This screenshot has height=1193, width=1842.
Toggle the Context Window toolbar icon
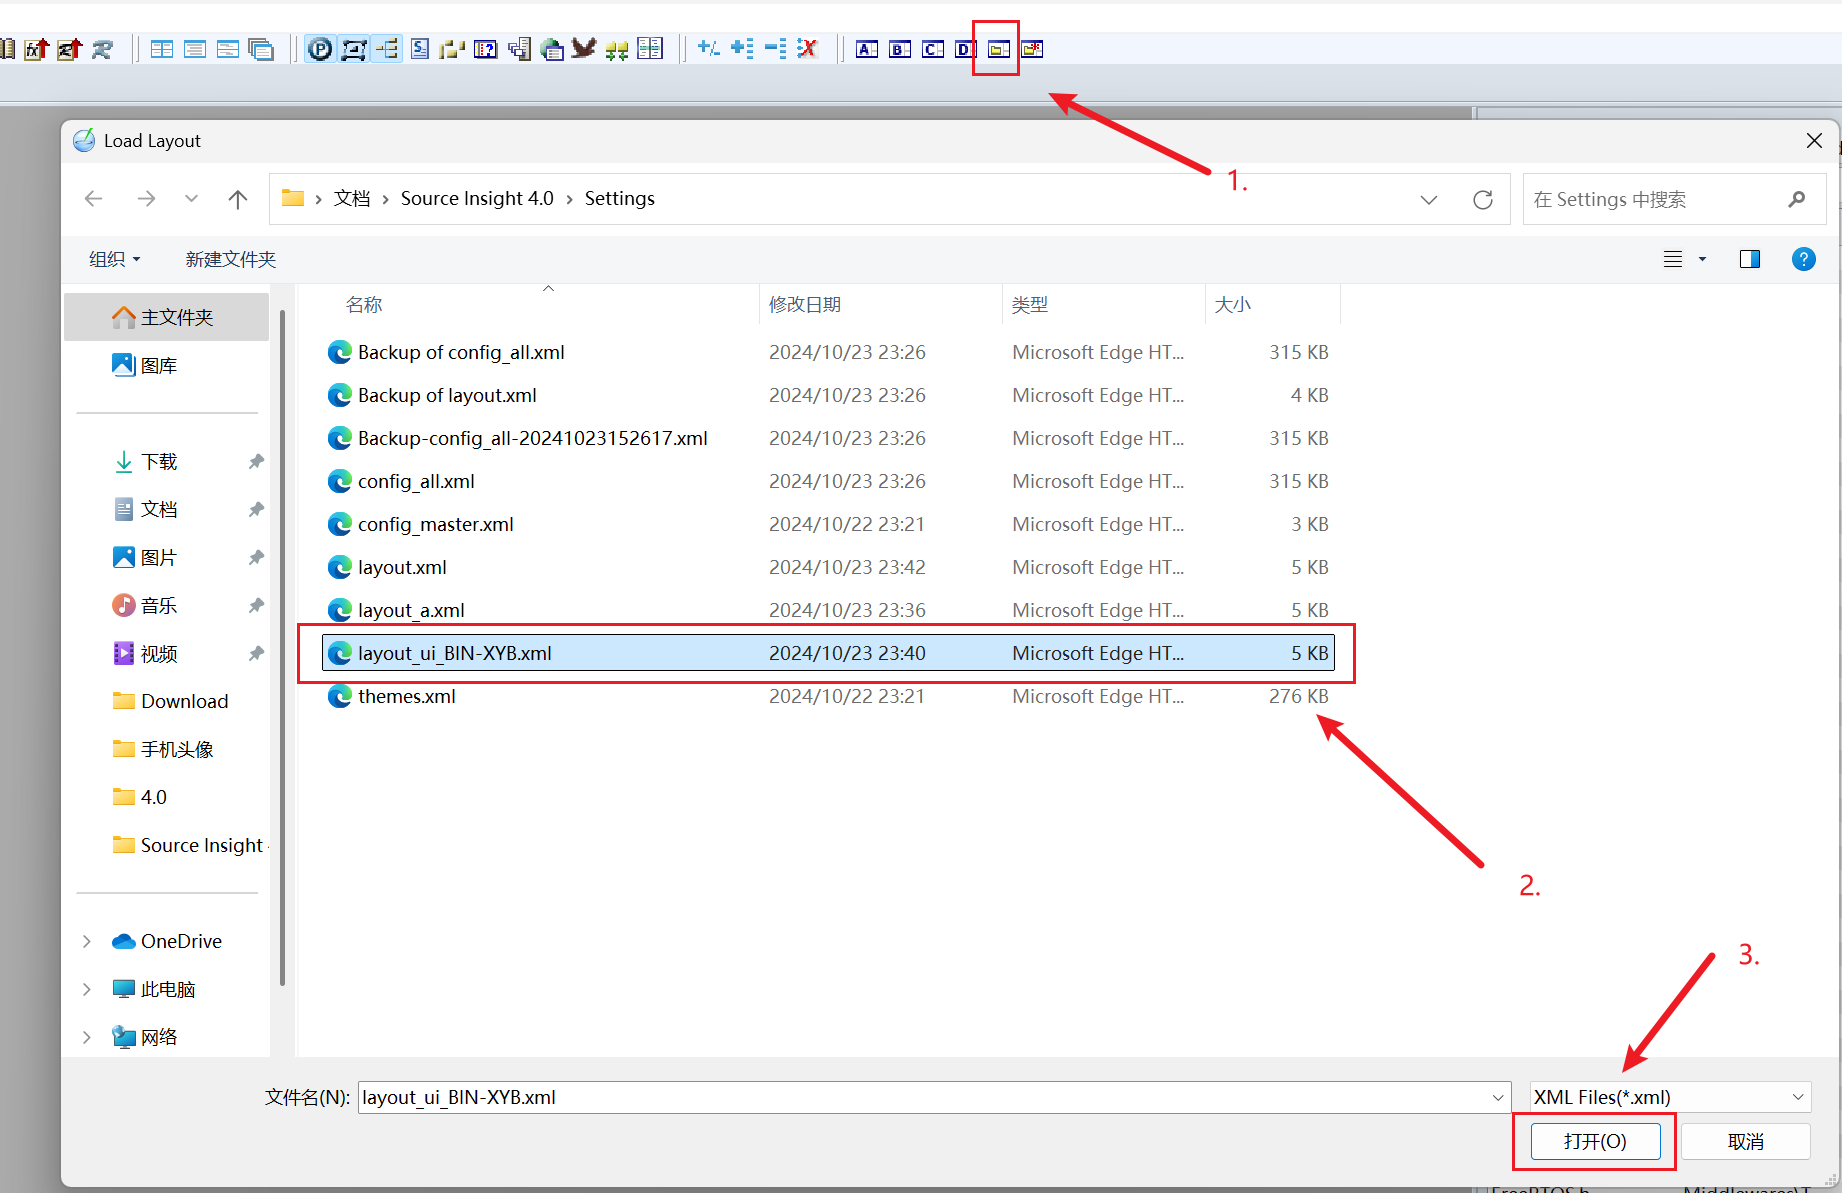click(x=354, y=49)
